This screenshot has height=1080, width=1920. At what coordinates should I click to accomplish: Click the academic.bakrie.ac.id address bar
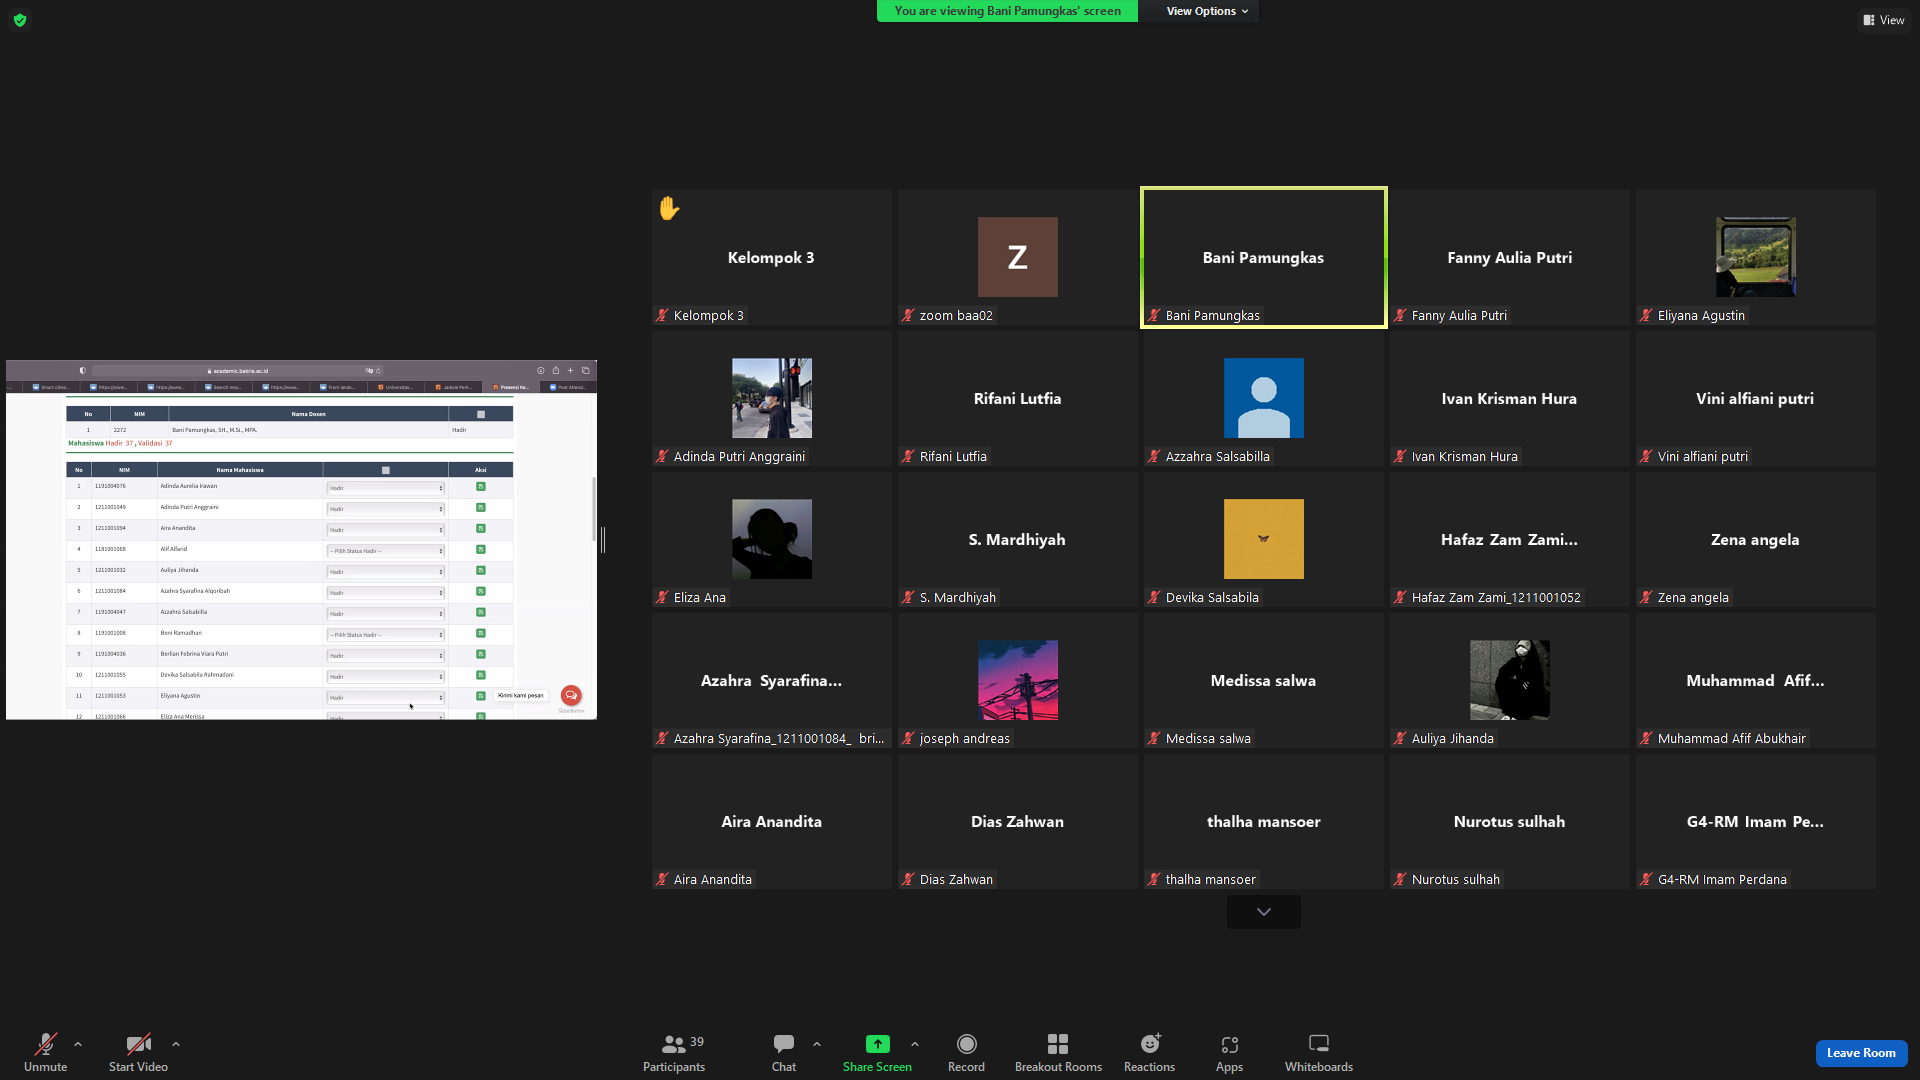[240, 370]
